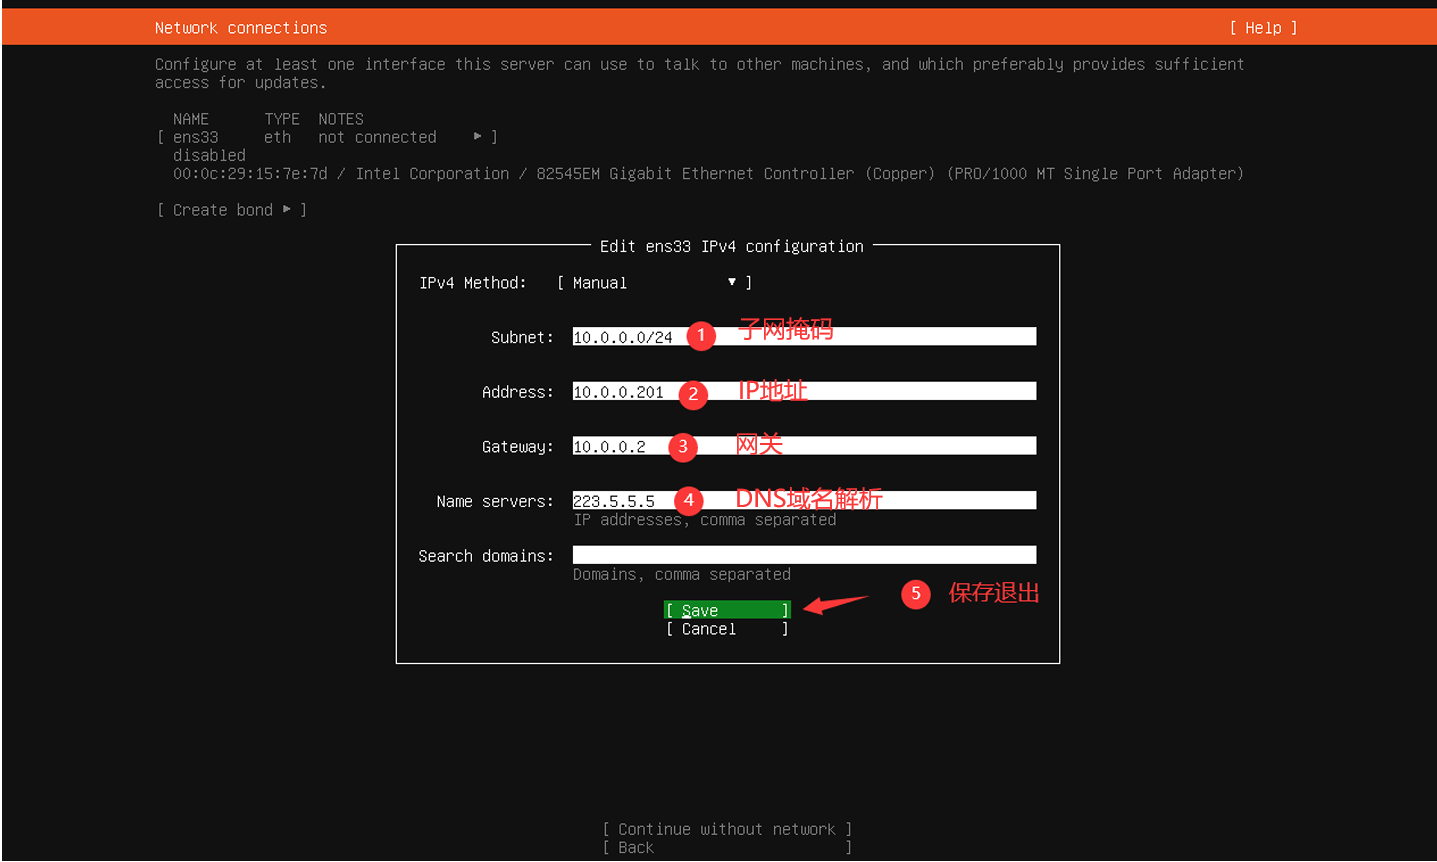Click 'Domains, comma separated' hint text
The width and height of the screenshot is (1437, 862).
tap(682, 575)
